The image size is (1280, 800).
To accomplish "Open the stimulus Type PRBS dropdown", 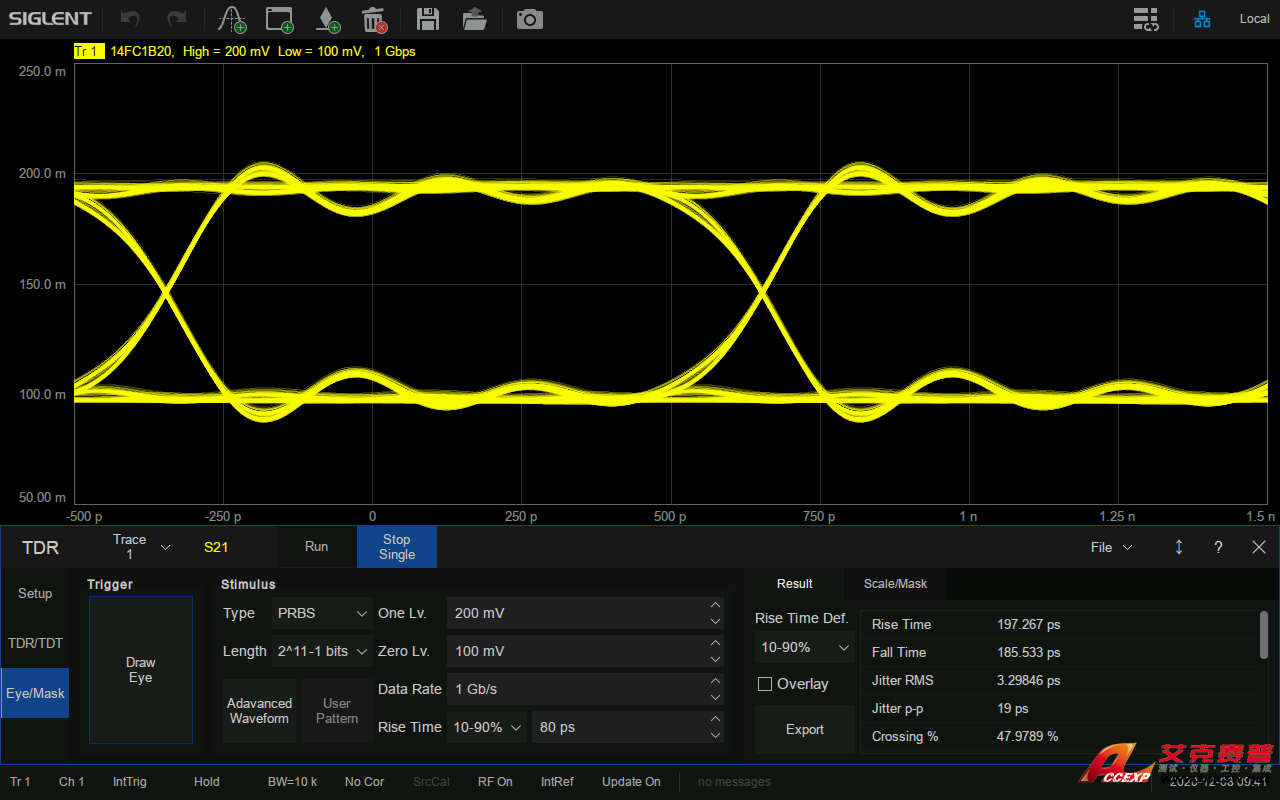I will point(322,613).
